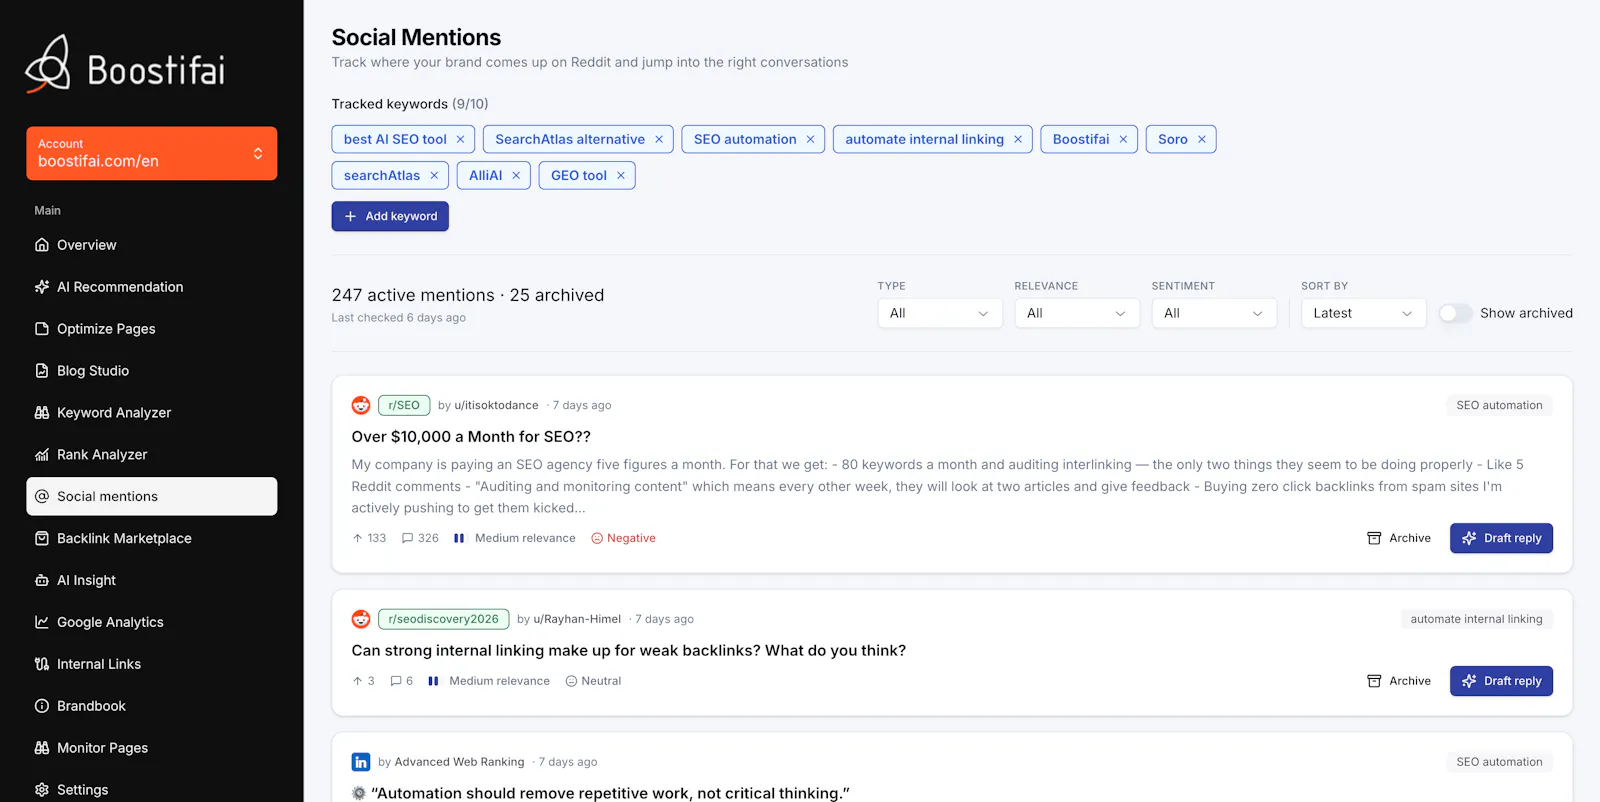Open Blog Studio menu item

pos(152,371)
